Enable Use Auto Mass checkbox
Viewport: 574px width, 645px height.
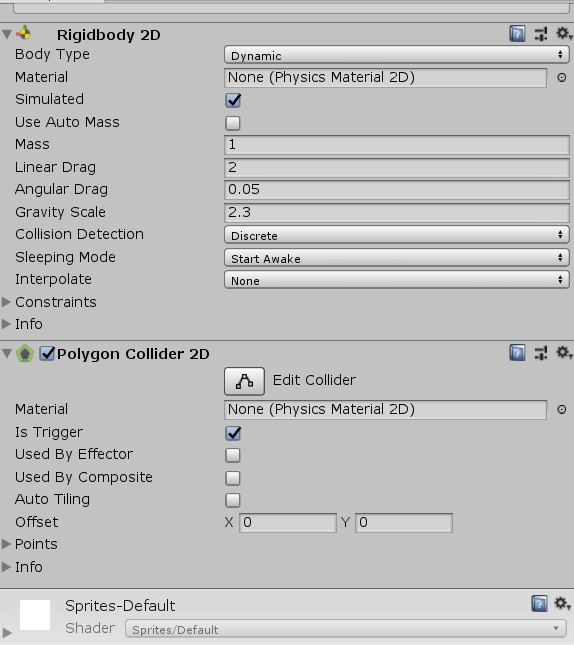pyautogui.click(x=233, y=123)
